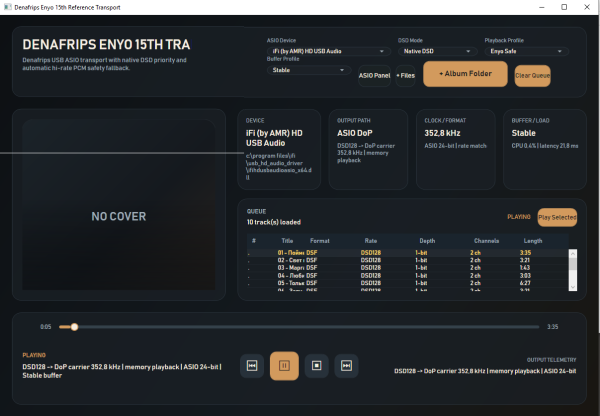Stop playback with the square icon

pos(316,365)
